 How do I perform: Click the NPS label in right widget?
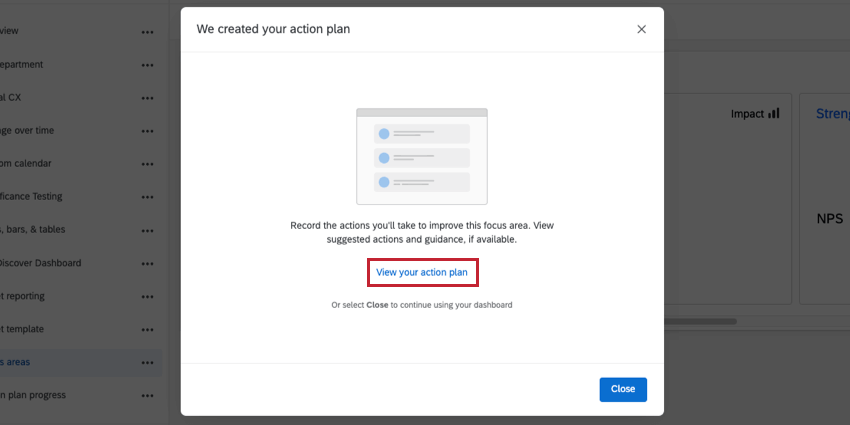coord(829,218)
